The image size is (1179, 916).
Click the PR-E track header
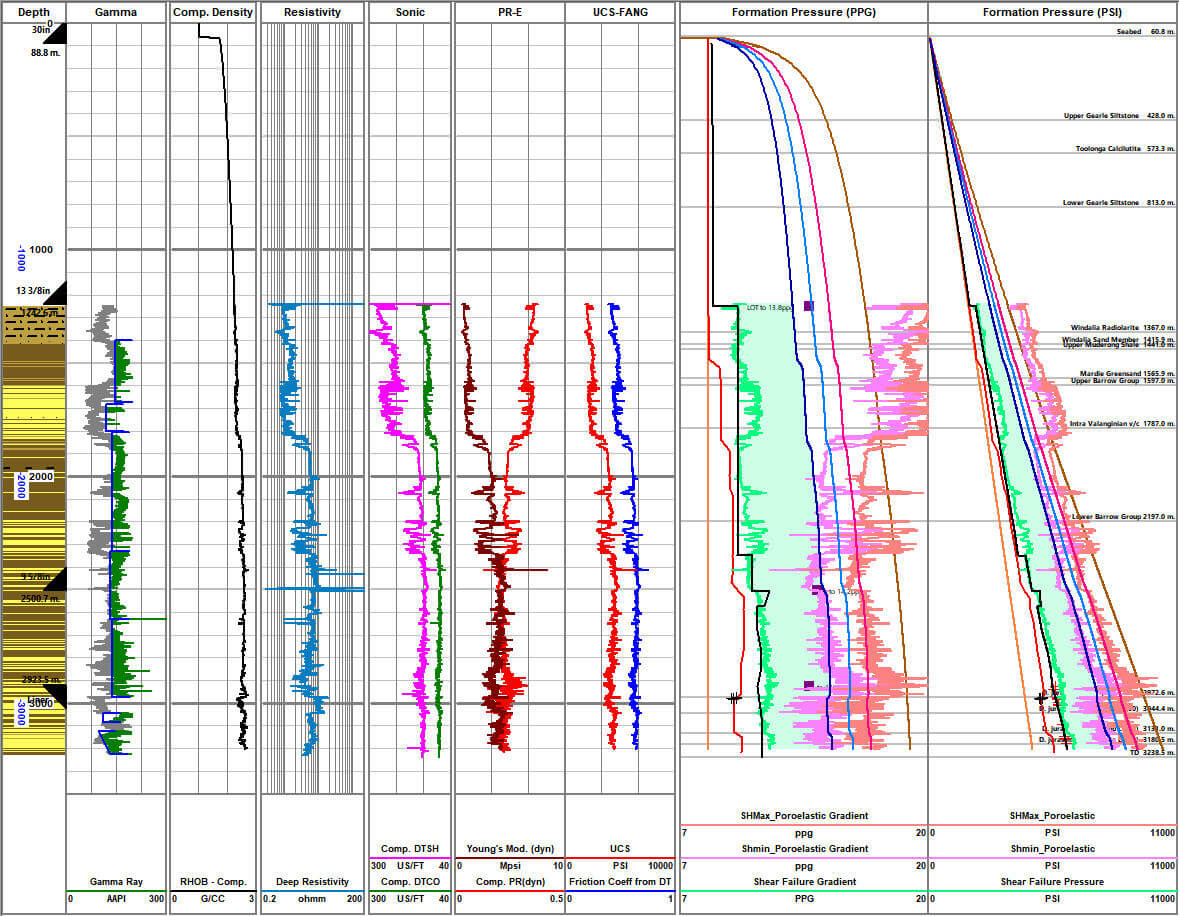510,12
